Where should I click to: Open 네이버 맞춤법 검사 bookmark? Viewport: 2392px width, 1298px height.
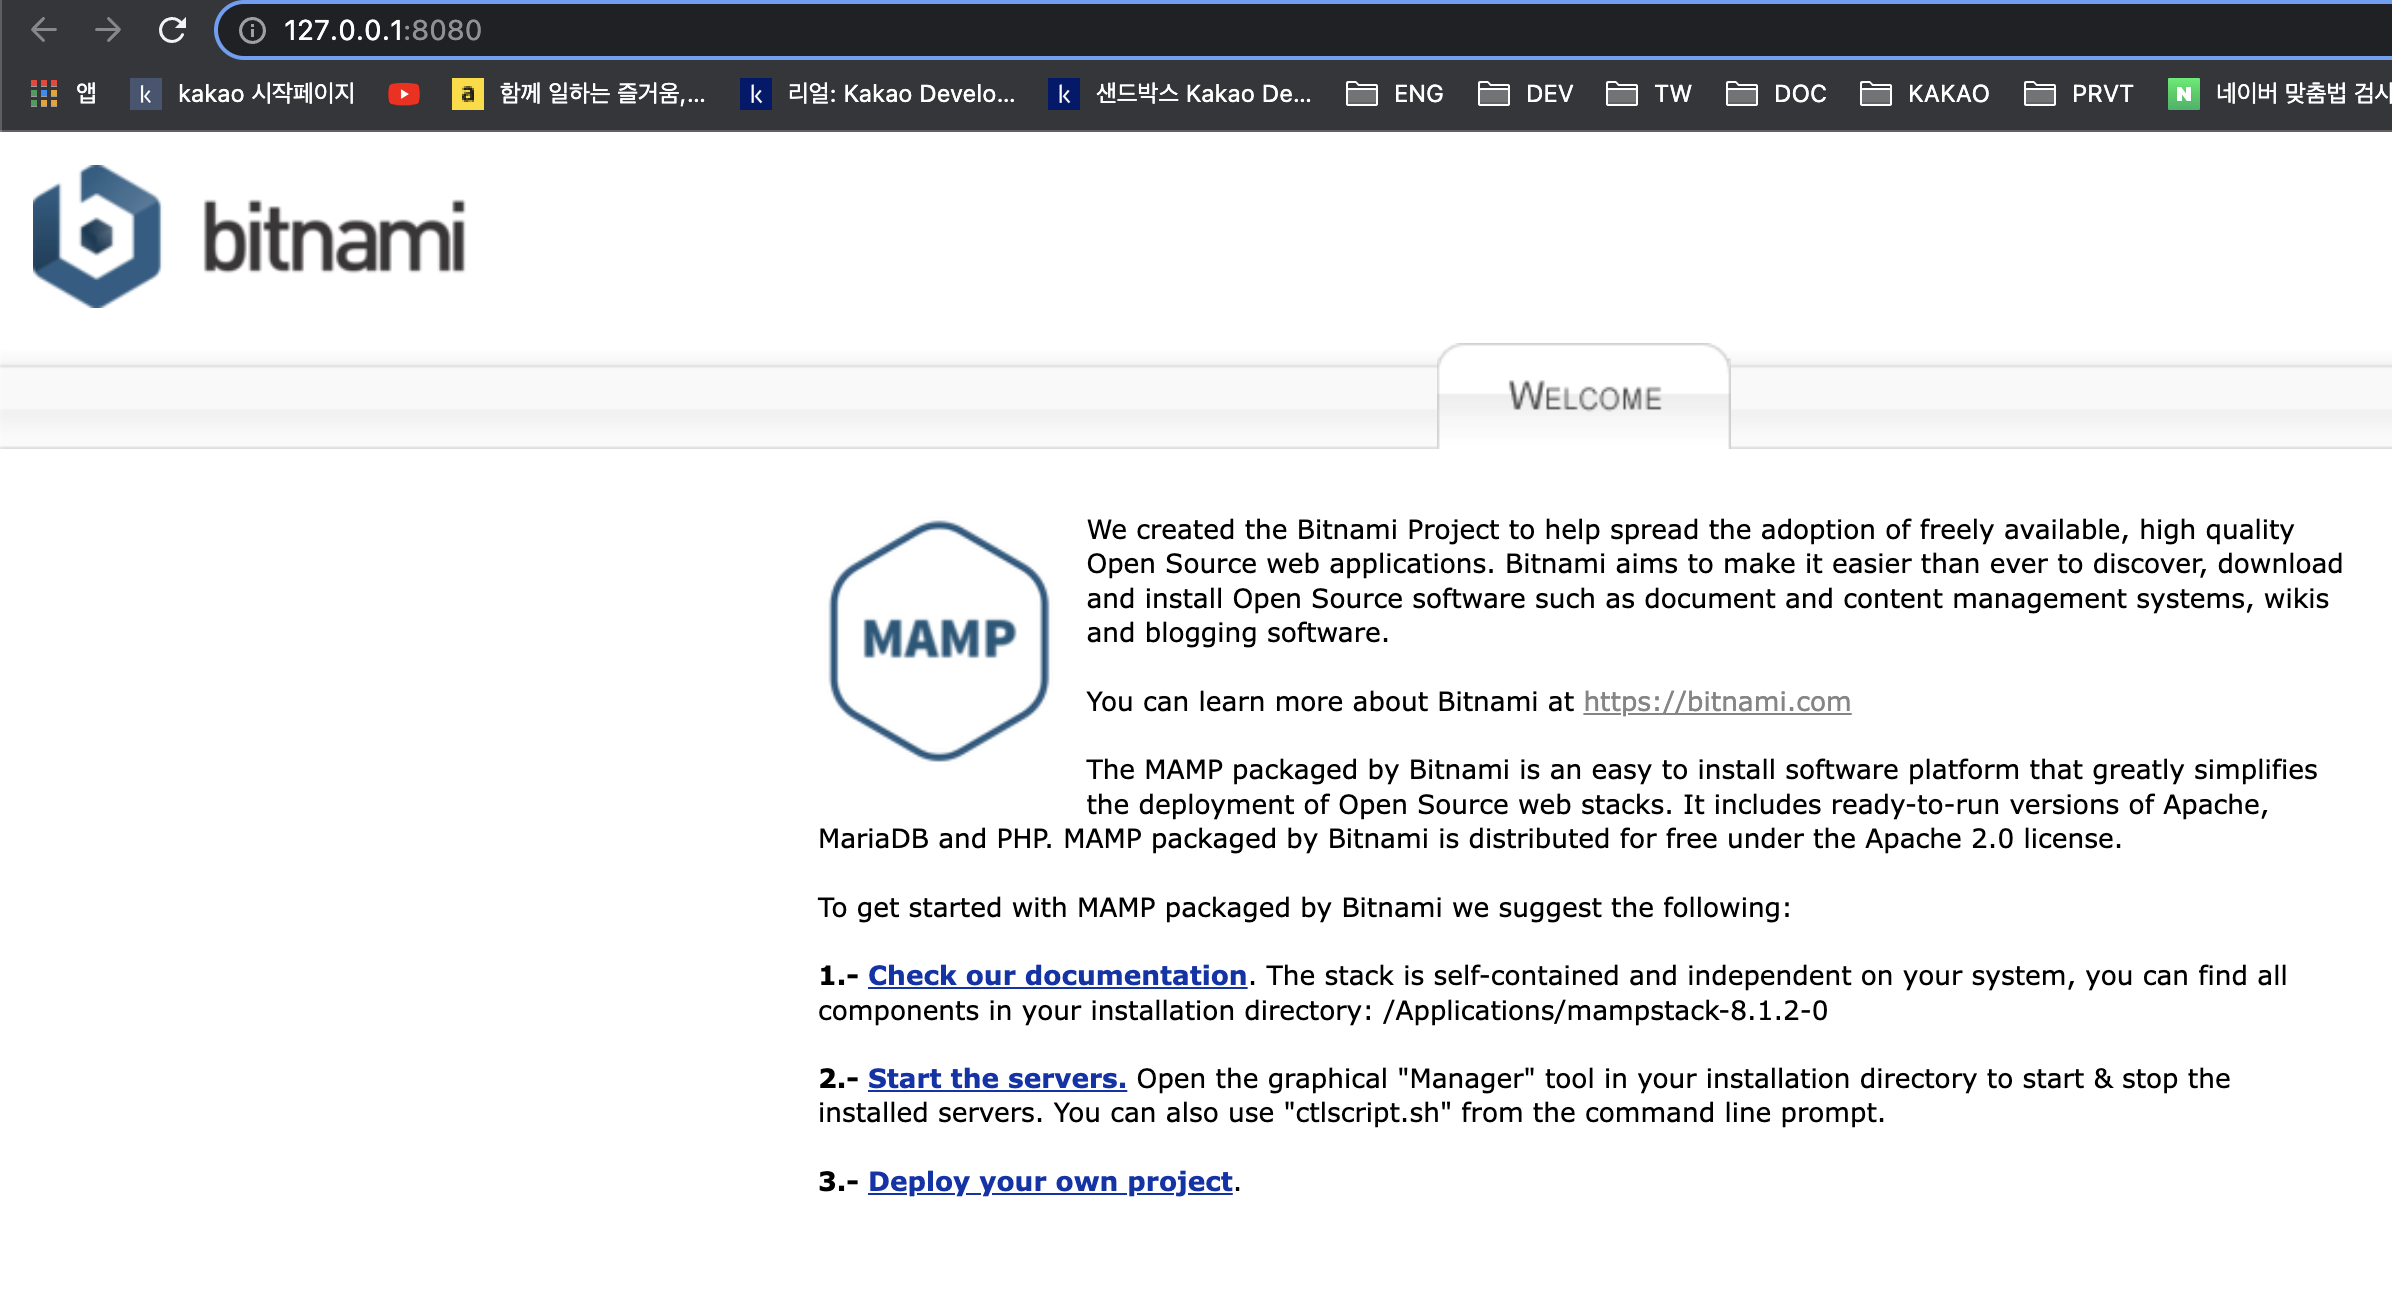[2280, 94]
